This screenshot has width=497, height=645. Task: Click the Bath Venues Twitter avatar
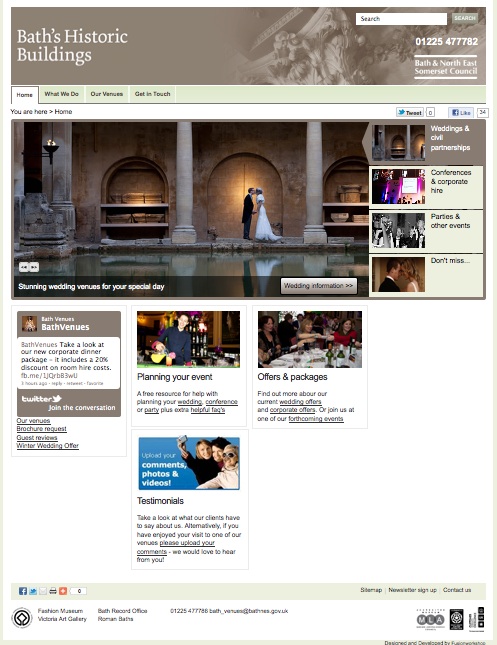[x=29, y=323]
